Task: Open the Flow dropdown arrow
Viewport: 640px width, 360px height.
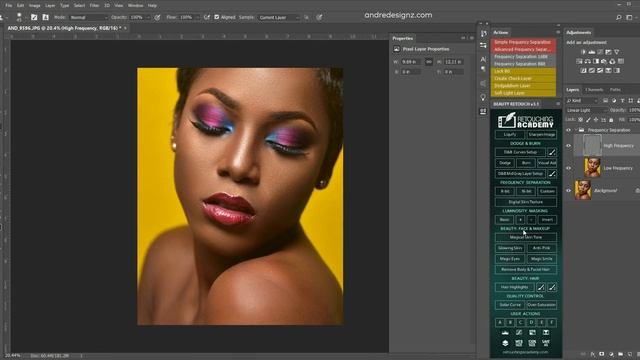Action: pos(197,18)
